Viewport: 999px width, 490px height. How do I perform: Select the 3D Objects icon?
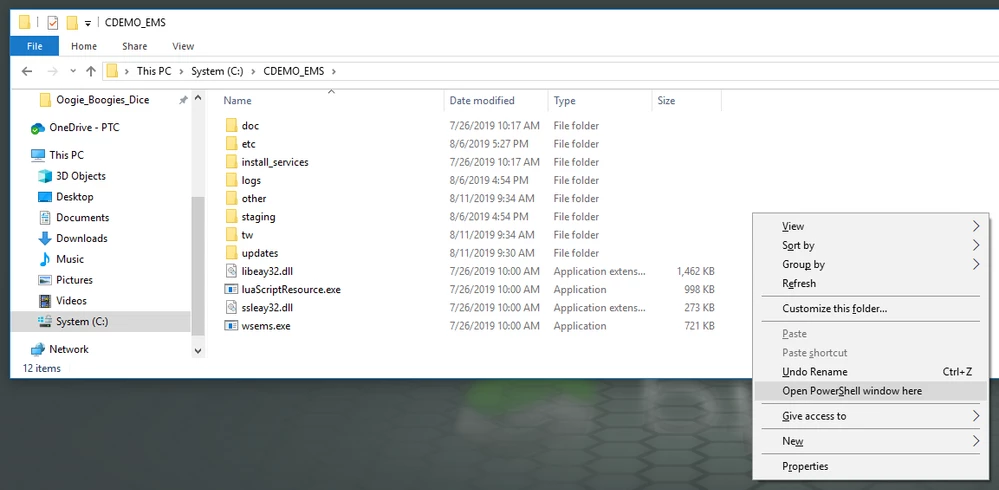[45, 177]
